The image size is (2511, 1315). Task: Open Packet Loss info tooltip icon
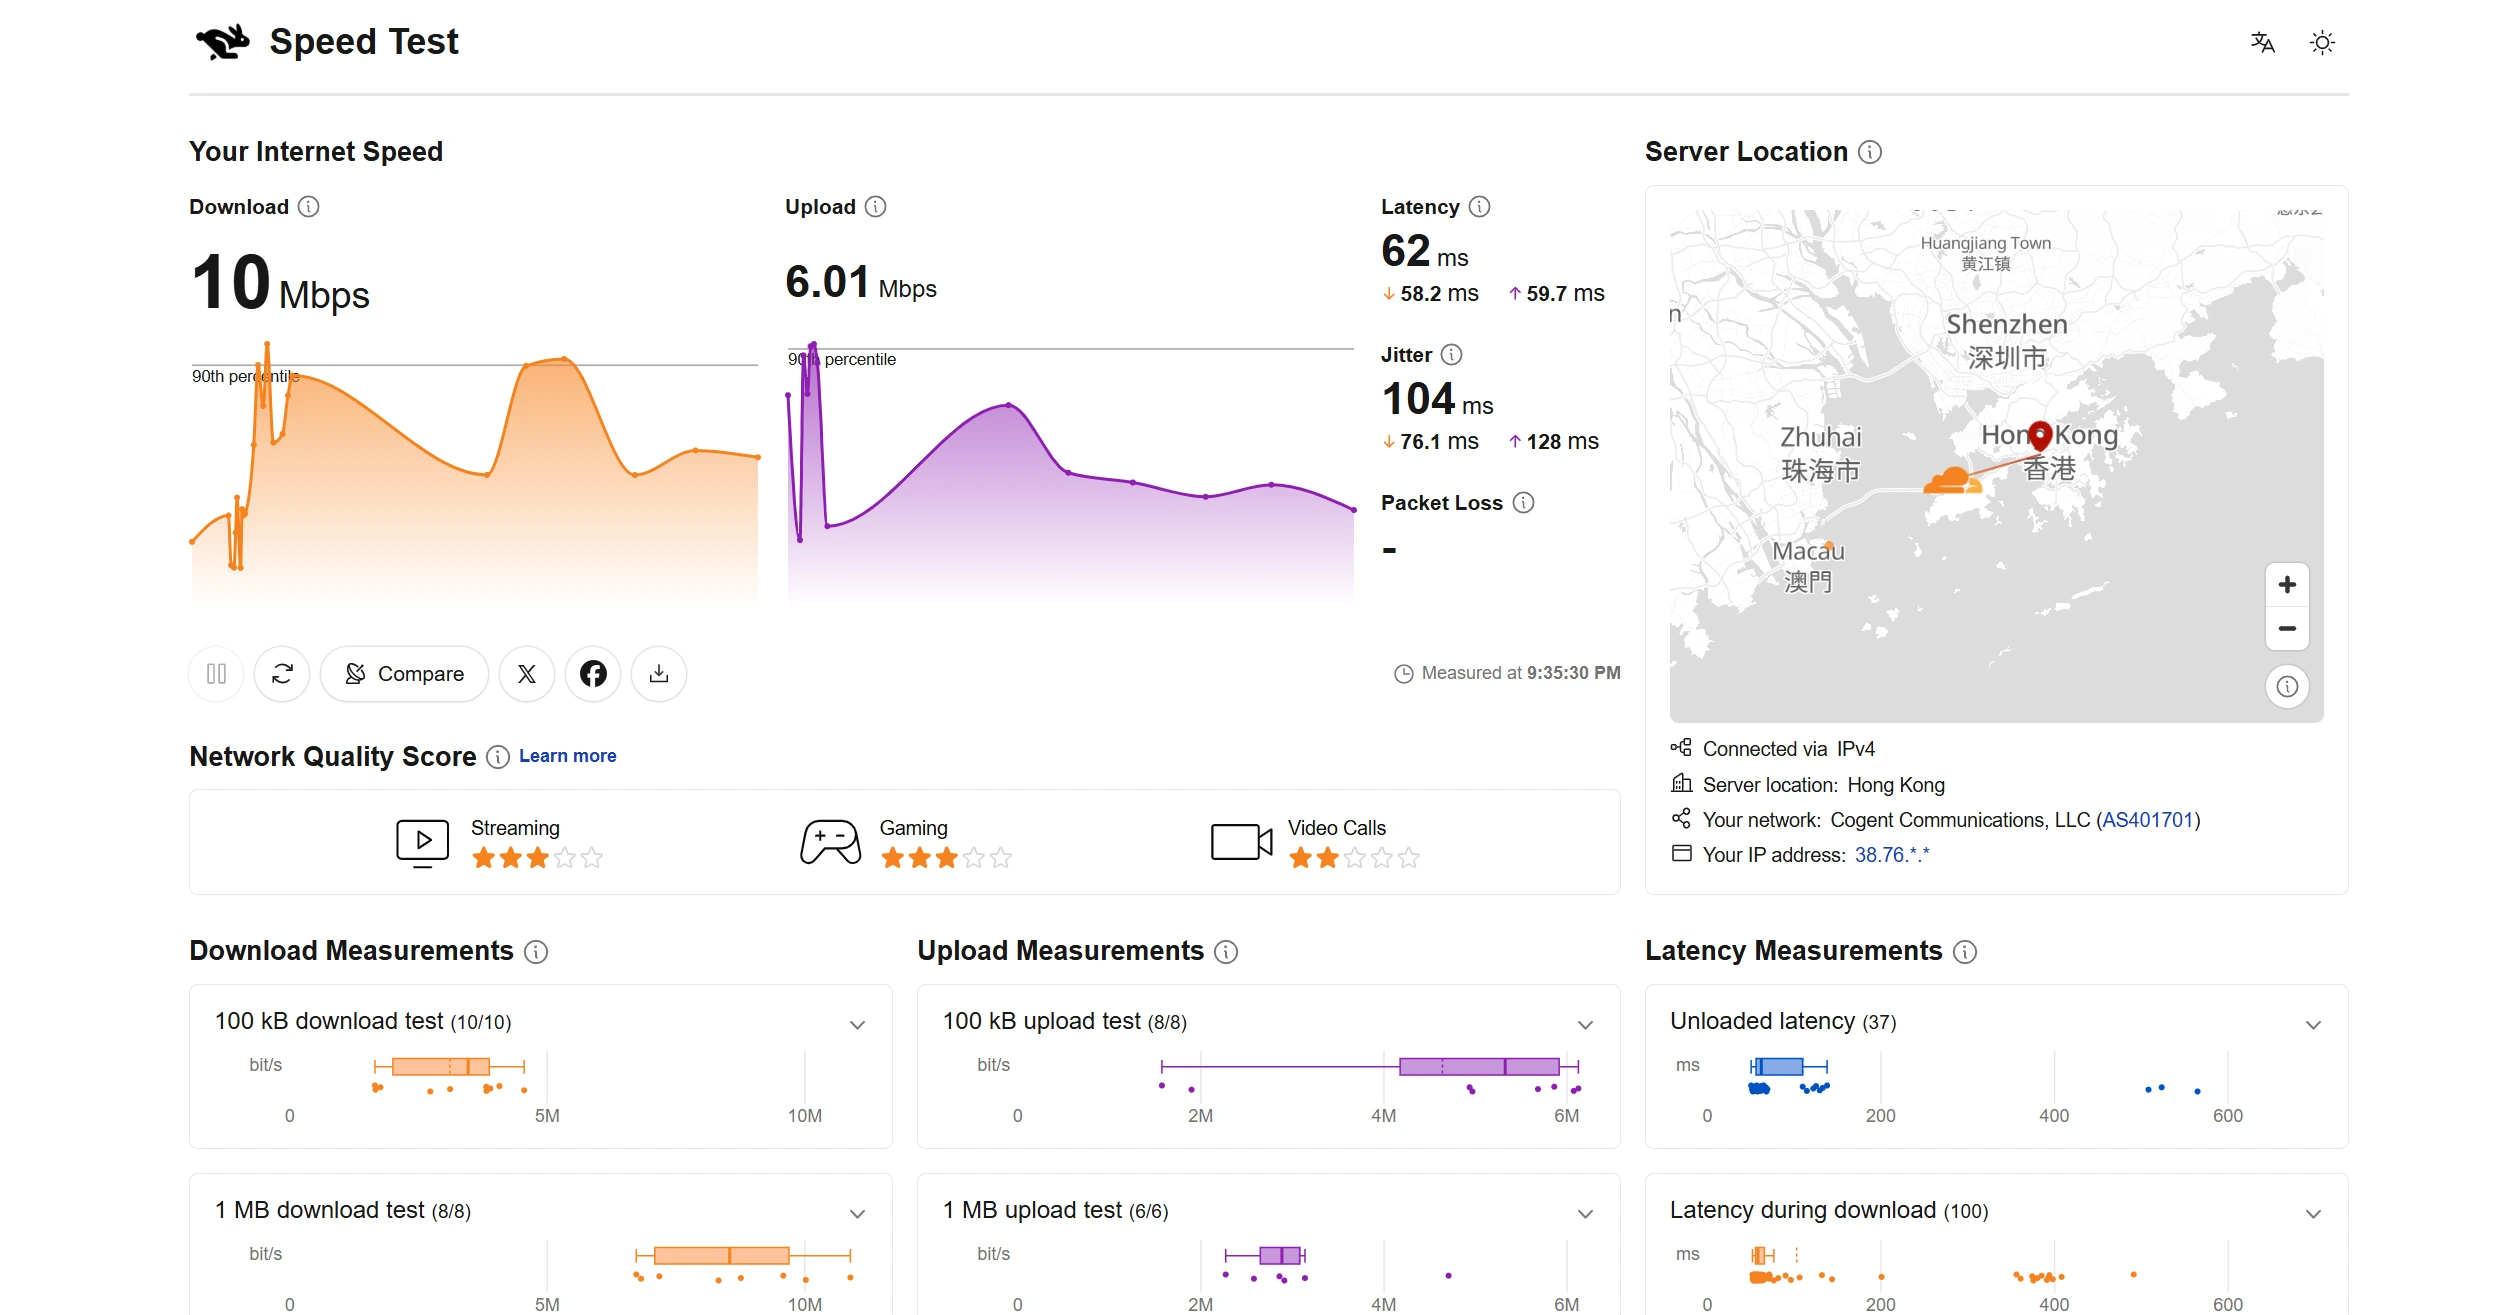tap(1523, 503)
